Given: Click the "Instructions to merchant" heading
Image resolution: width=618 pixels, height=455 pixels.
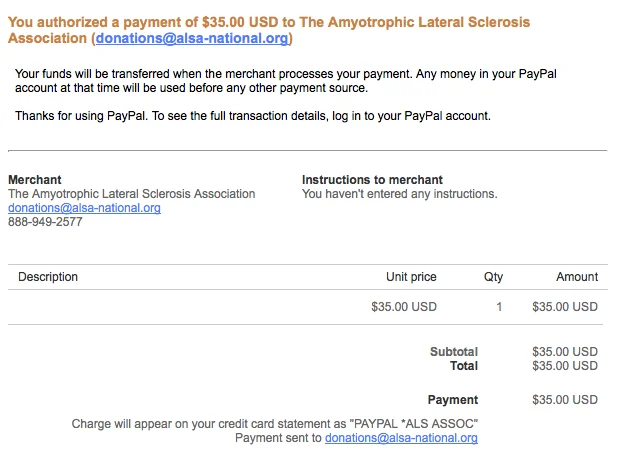Looking at the screenshot, I should click(372, 180).
